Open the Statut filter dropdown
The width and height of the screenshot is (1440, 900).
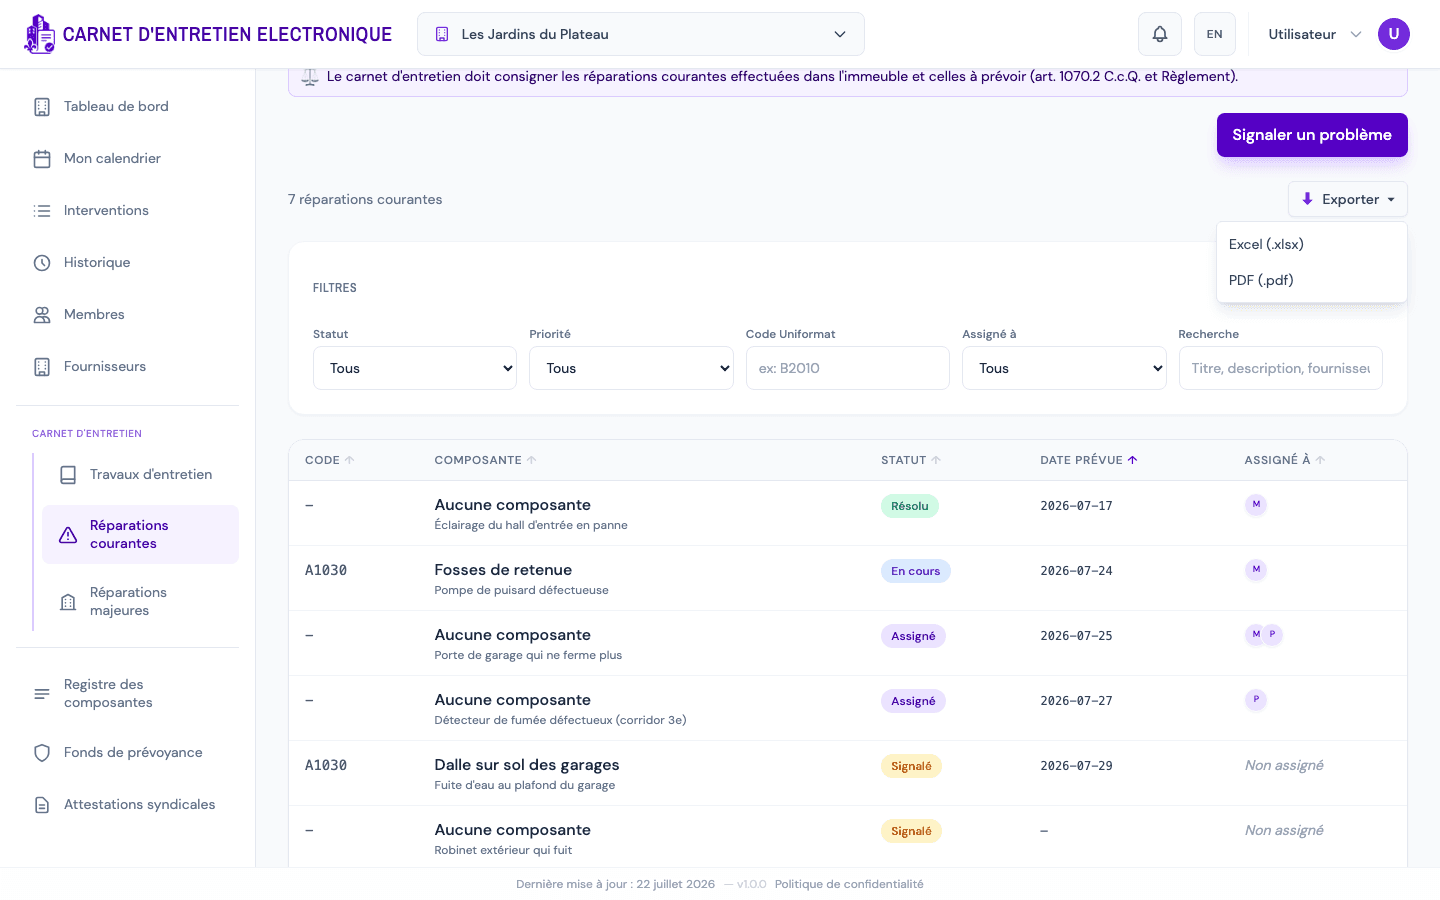[415, 368]
